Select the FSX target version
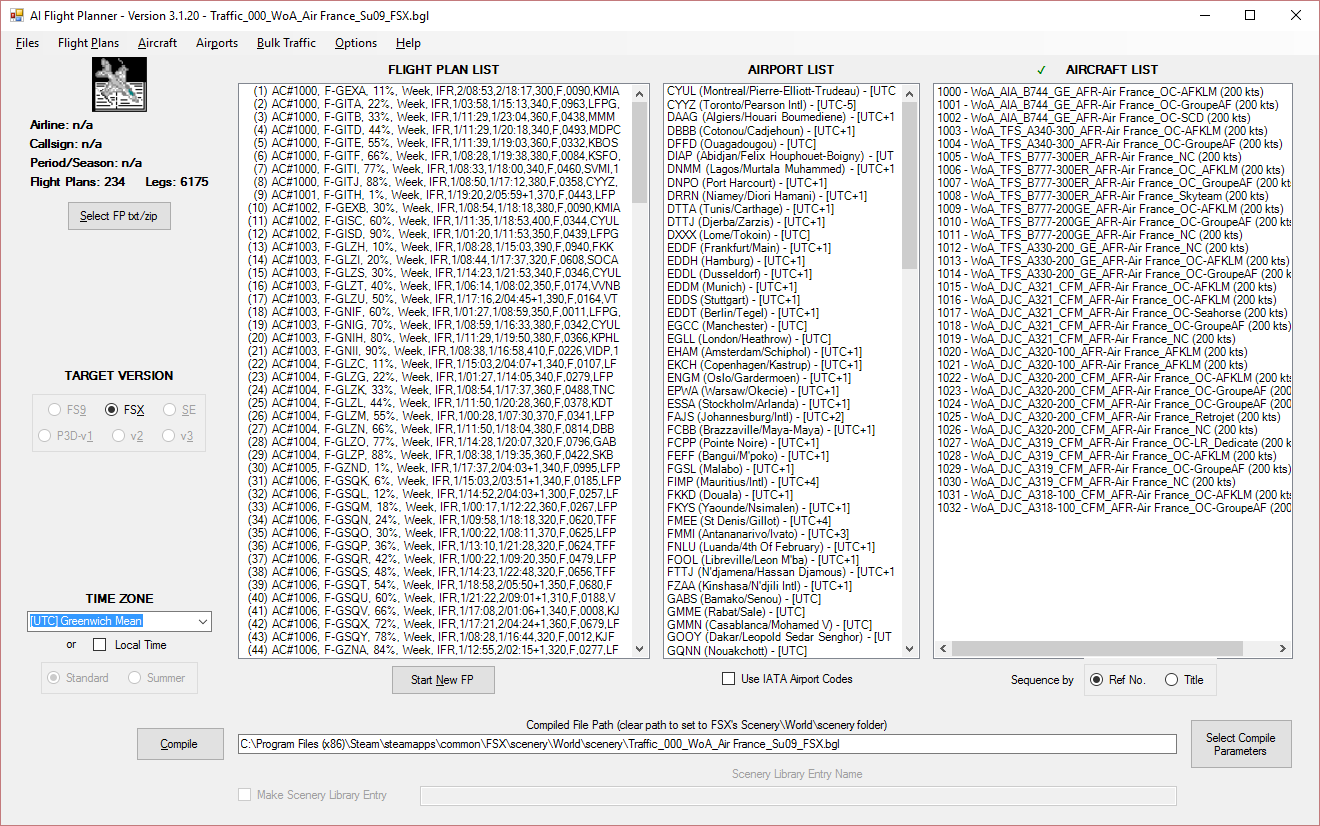1320x826 pixels. coord(125,410)
